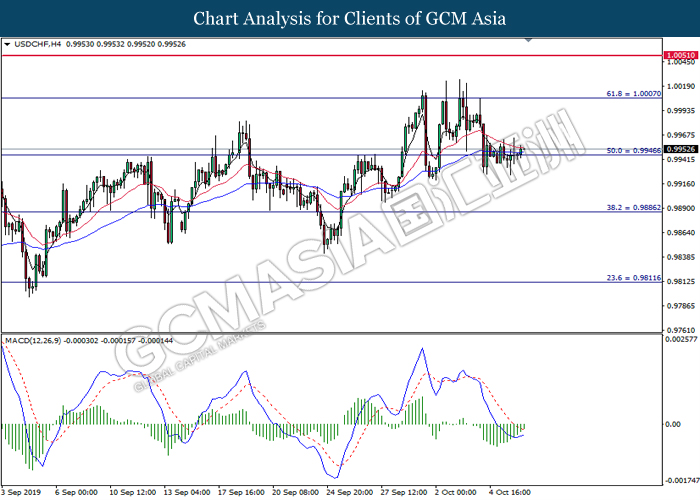Click the black triangle beside USDCHF,H4
This screenshot has width=700, height=500.
(8, 45)
